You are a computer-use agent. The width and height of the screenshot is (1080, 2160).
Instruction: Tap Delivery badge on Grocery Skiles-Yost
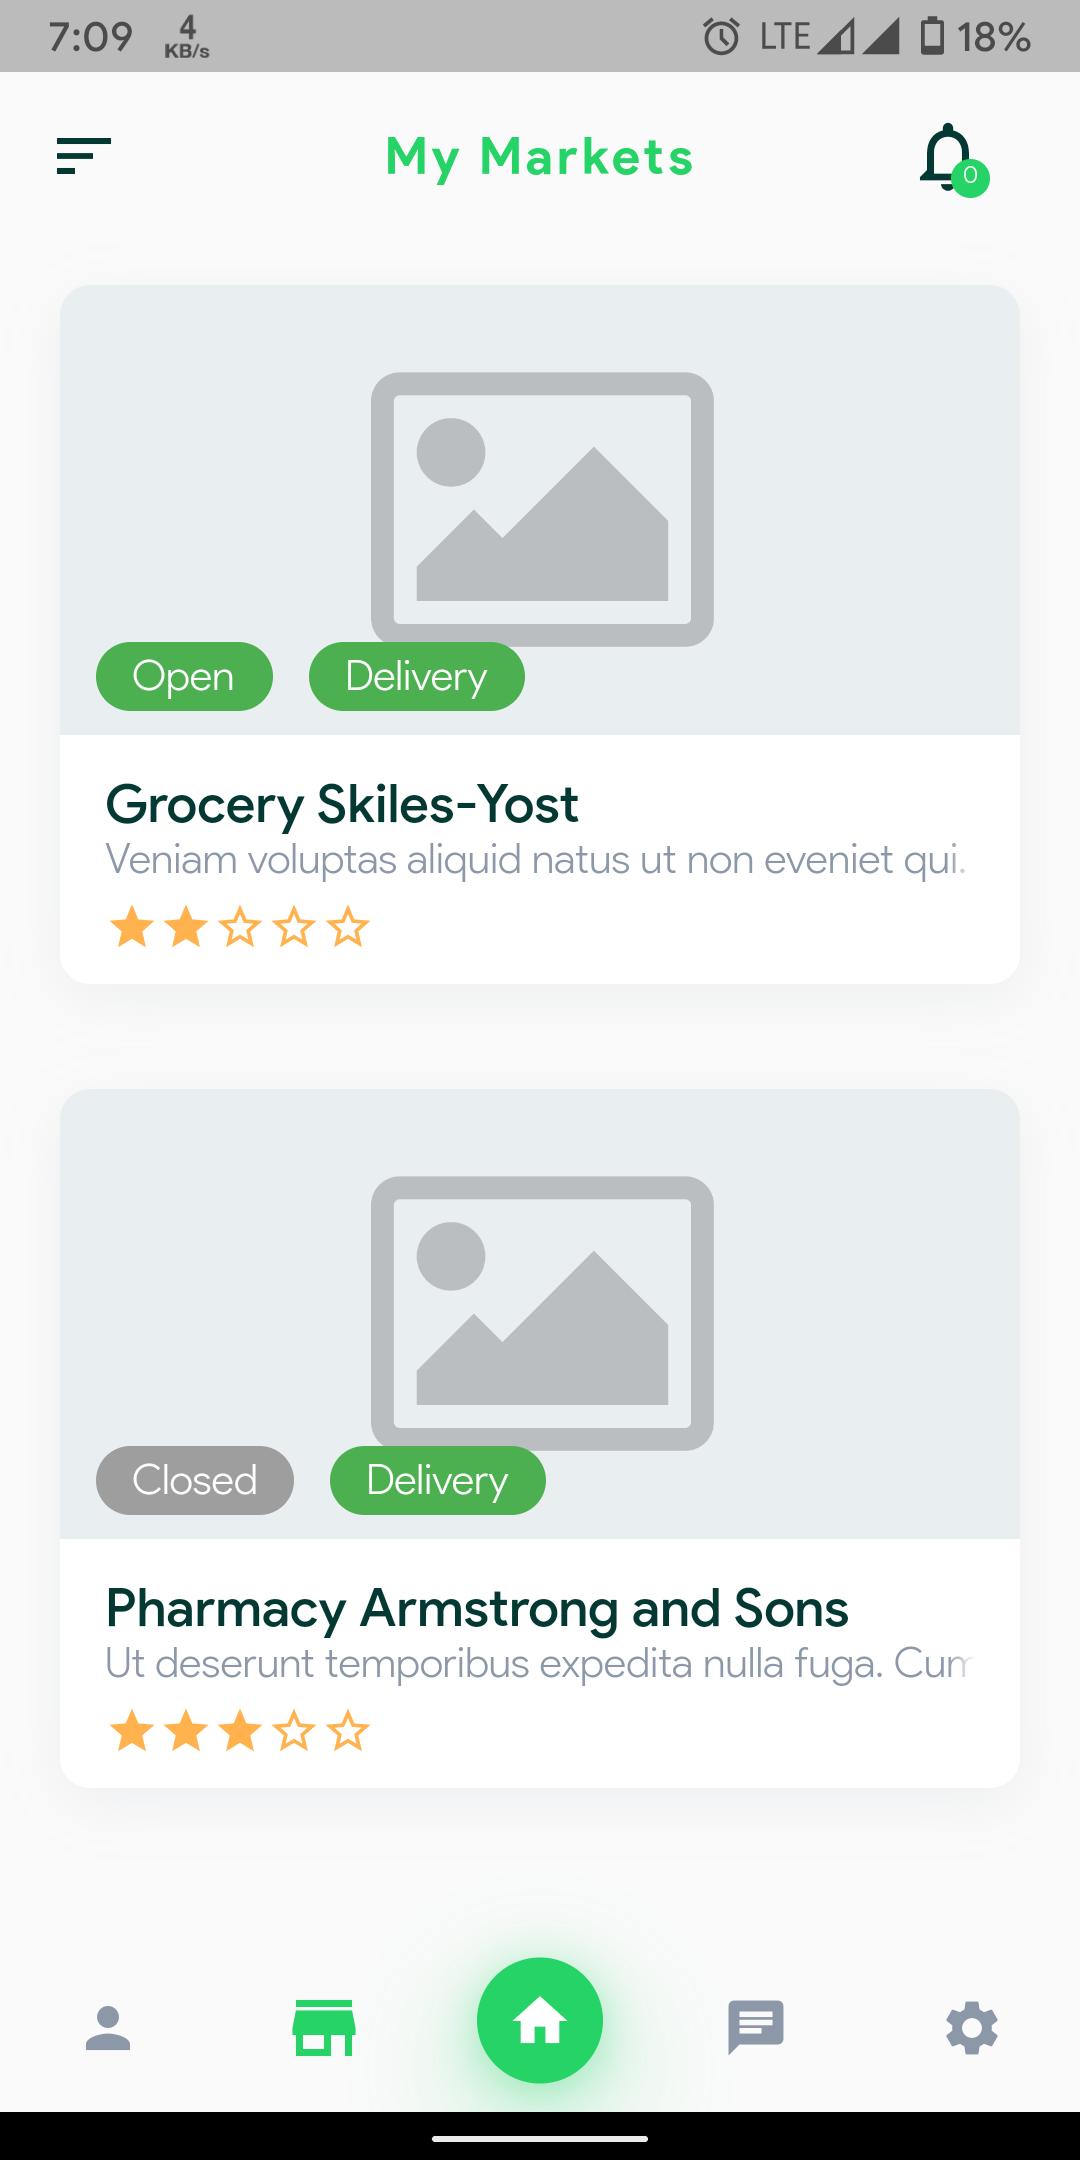click(417, 676)
